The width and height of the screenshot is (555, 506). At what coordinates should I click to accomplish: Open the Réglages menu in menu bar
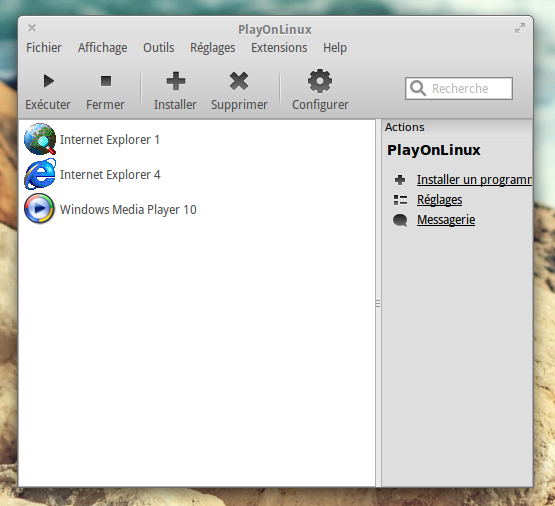[213, 47]
